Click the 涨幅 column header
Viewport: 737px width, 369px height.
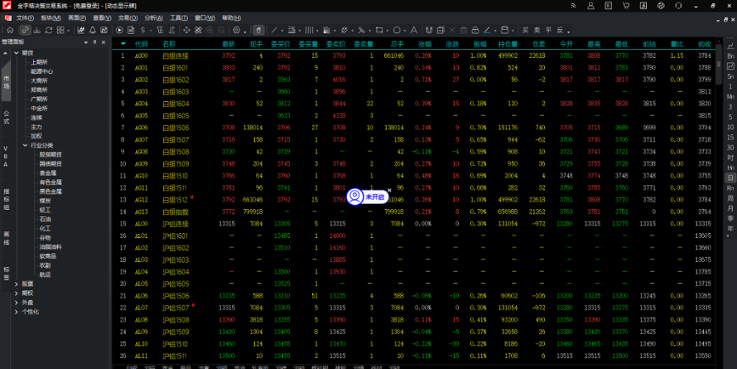[x=425, y=44]
